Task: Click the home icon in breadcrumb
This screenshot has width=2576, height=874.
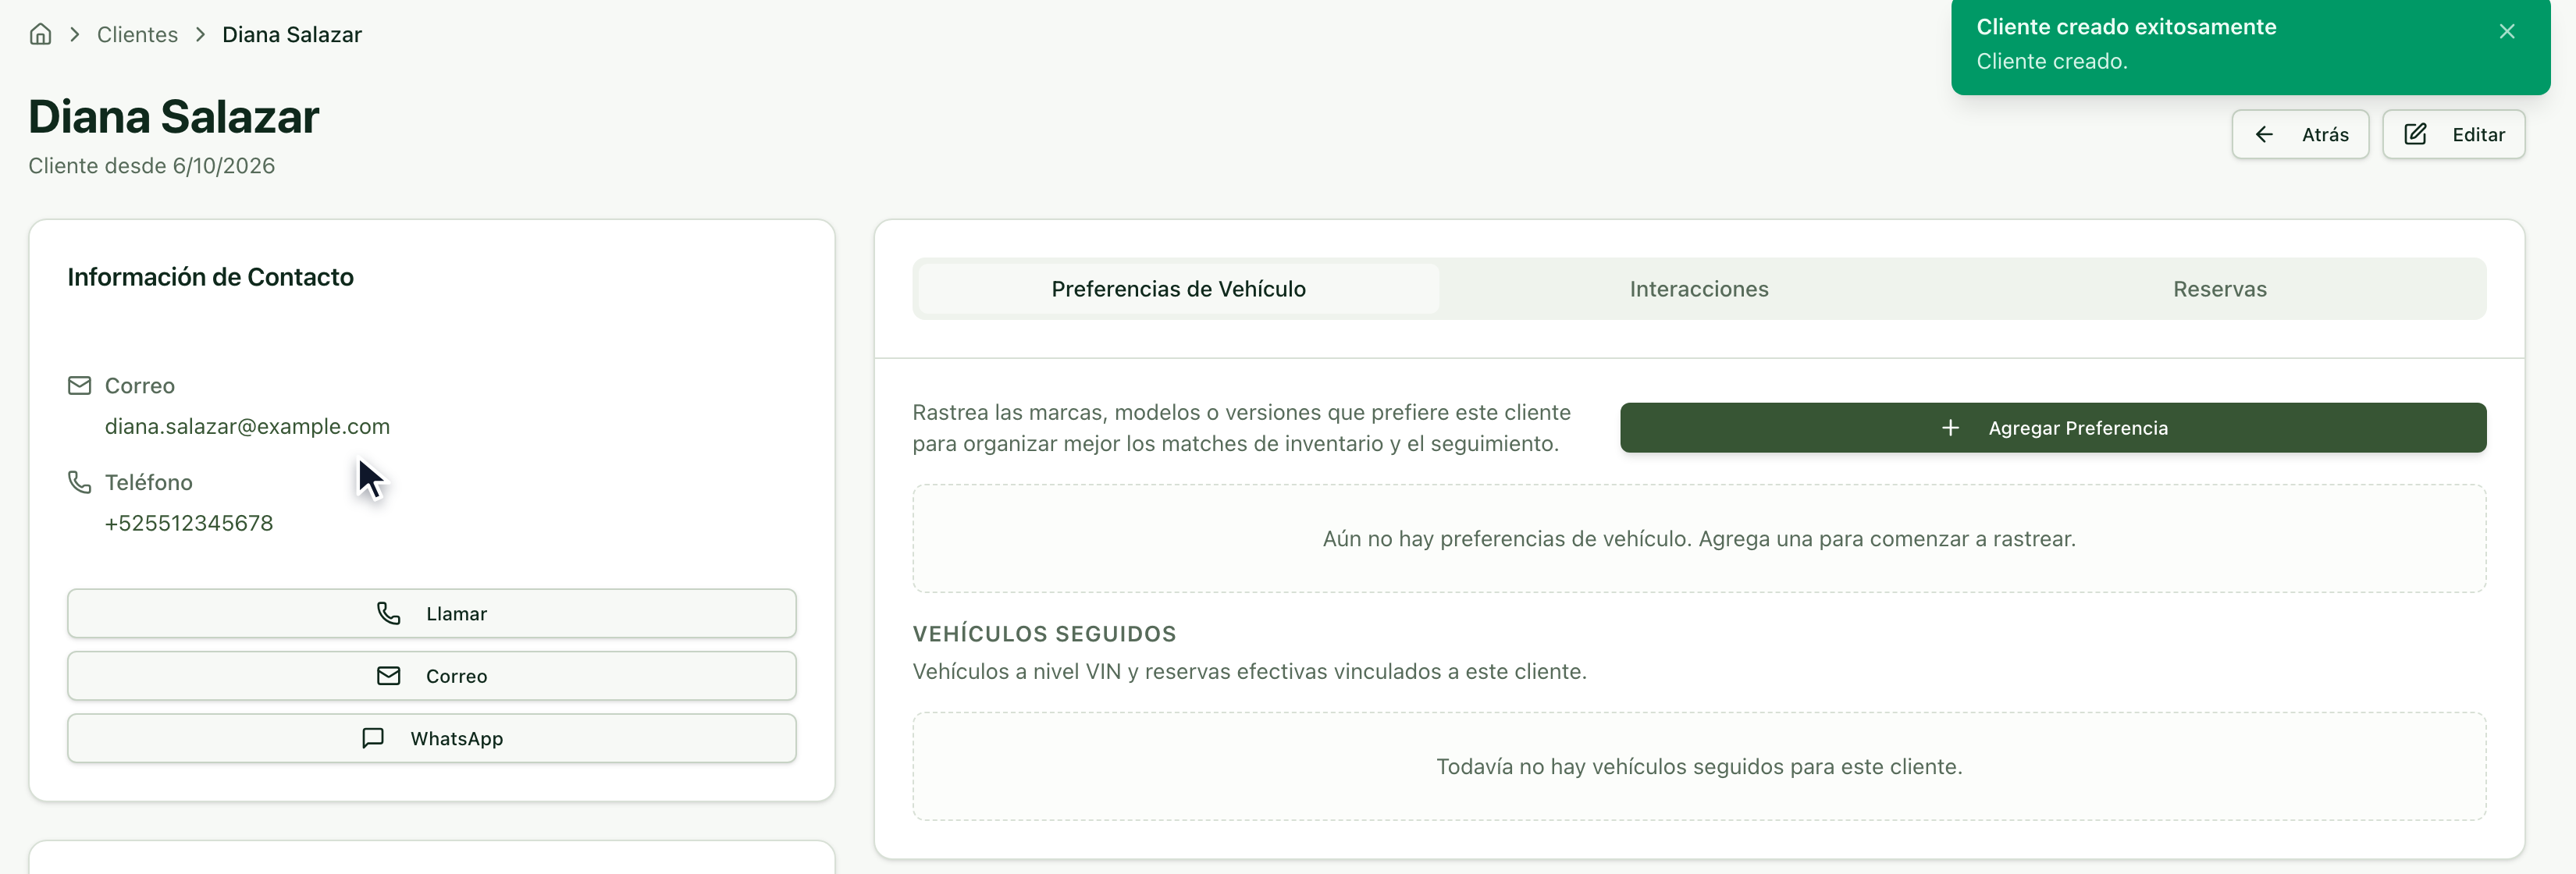Action: [40, 34]
